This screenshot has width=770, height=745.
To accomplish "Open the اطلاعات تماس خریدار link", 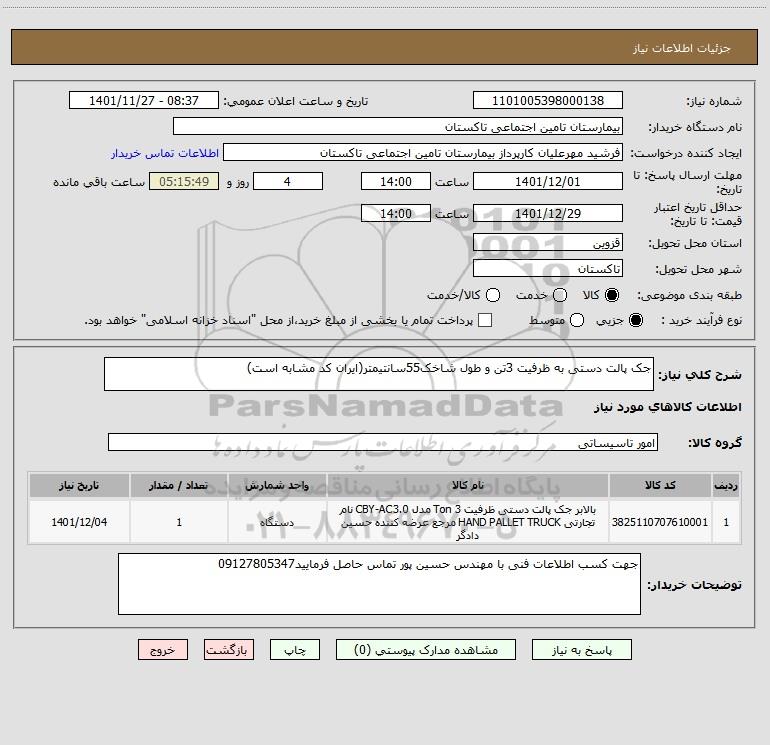I will 165,153.
